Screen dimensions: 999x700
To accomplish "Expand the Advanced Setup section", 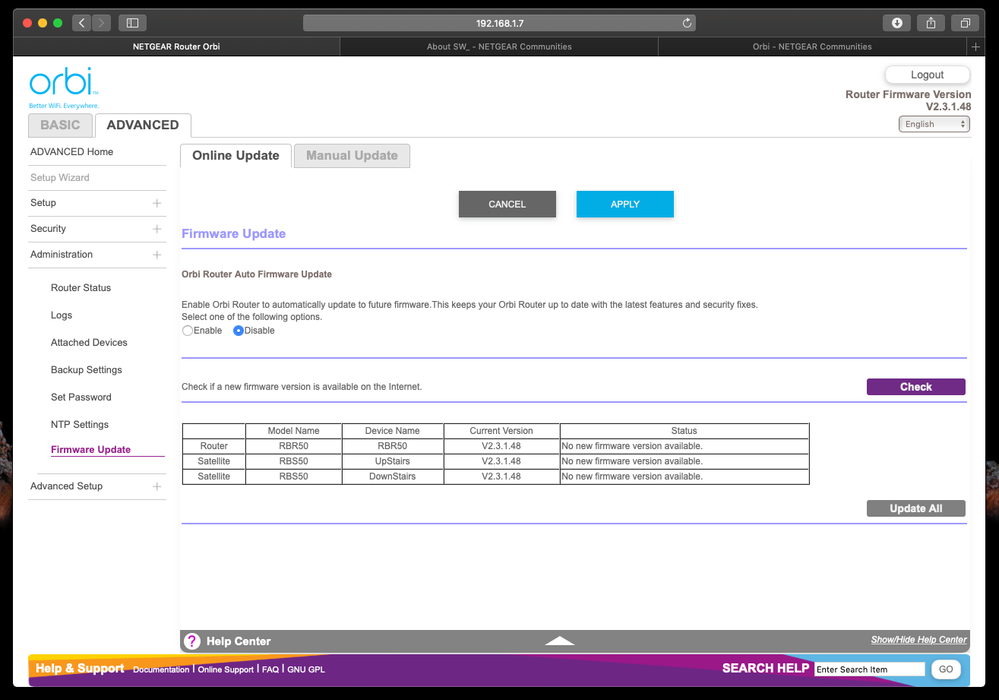I will tap(157, 487).
